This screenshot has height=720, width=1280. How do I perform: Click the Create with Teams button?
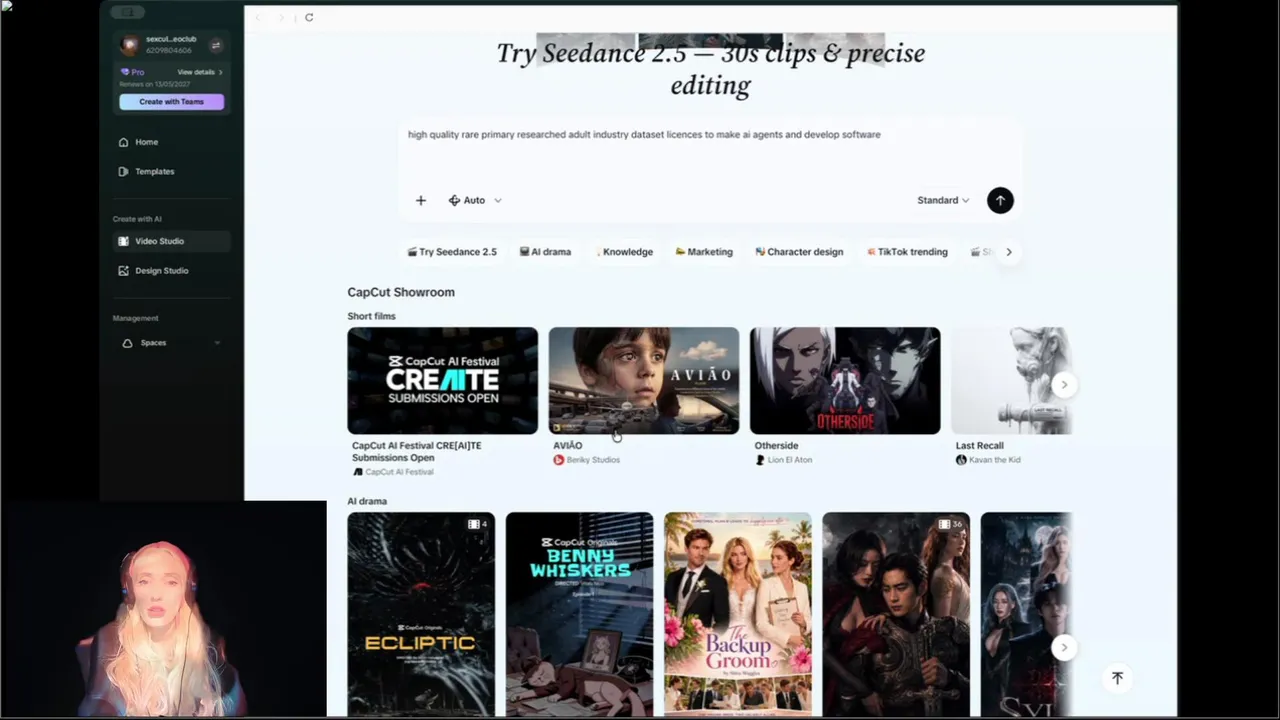tap(172, 102)
